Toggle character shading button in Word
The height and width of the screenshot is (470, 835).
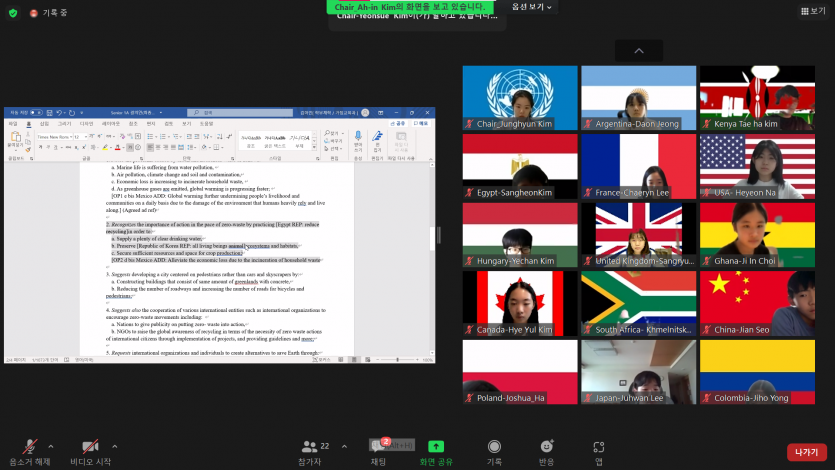130,147
